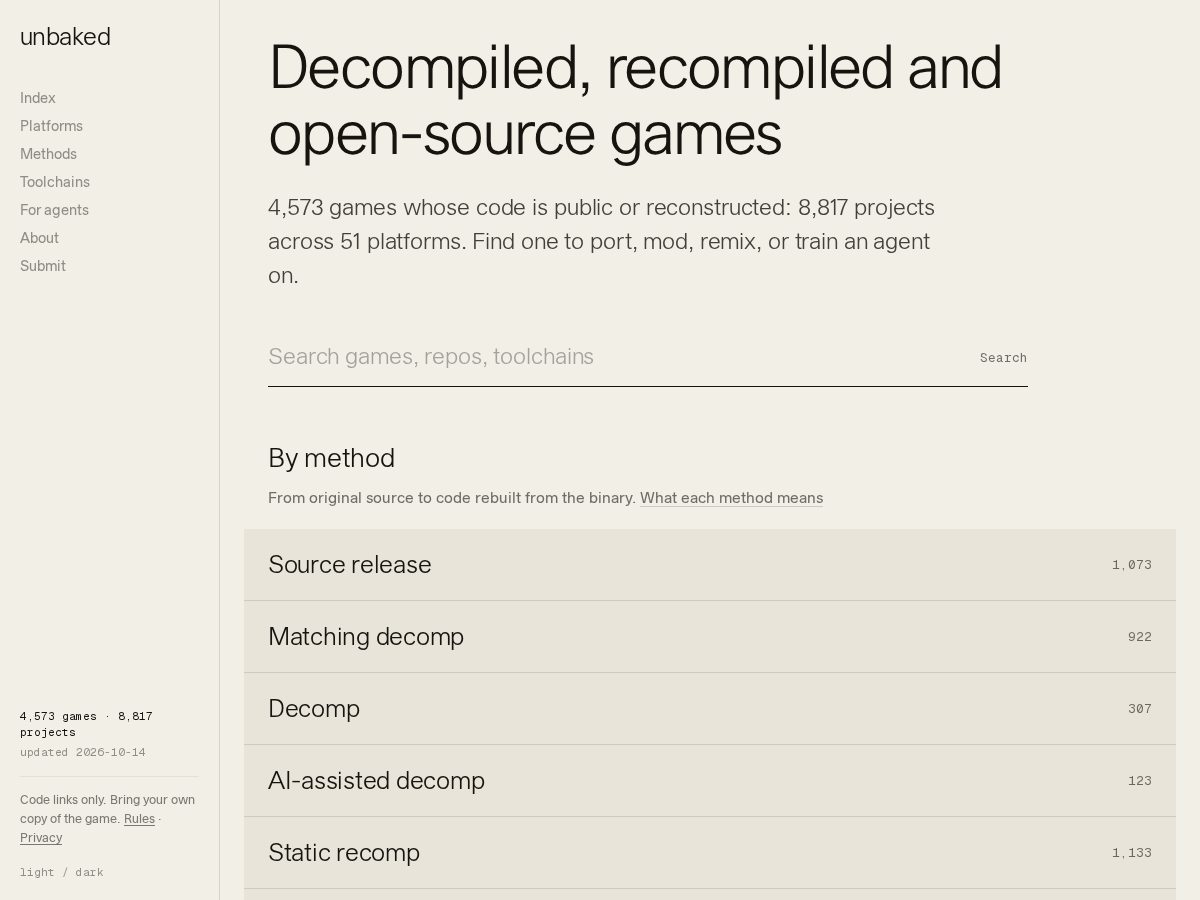Open the unbaked home logo
Screen dimensions: 1200x900
tap(65, 37)
